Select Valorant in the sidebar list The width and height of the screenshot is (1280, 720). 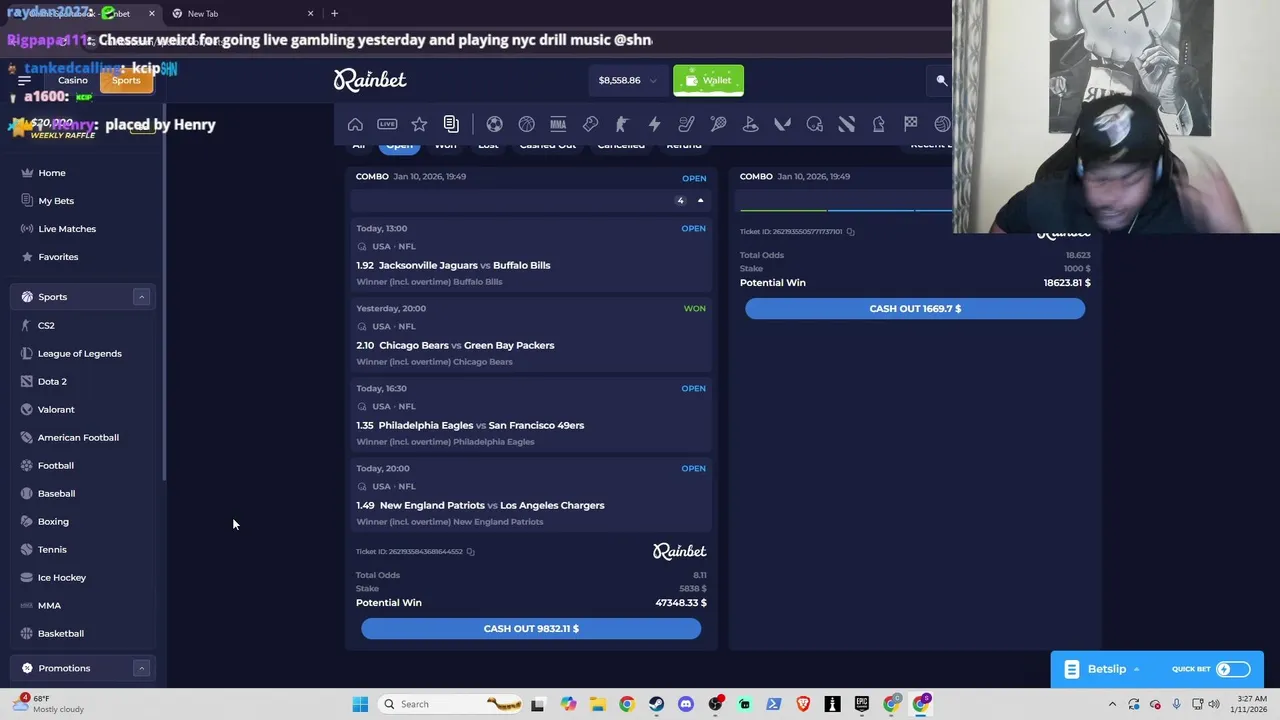point(56,409)
